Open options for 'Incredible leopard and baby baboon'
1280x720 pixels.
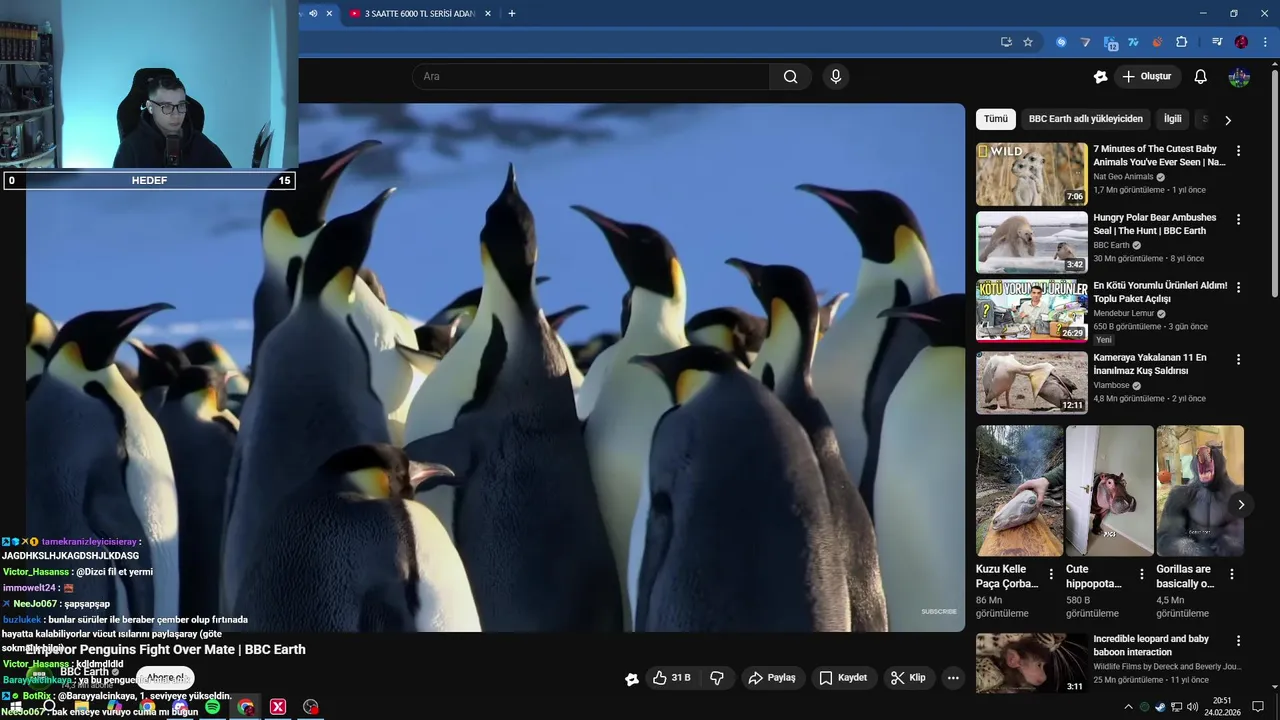click(x=1238, y=641)
